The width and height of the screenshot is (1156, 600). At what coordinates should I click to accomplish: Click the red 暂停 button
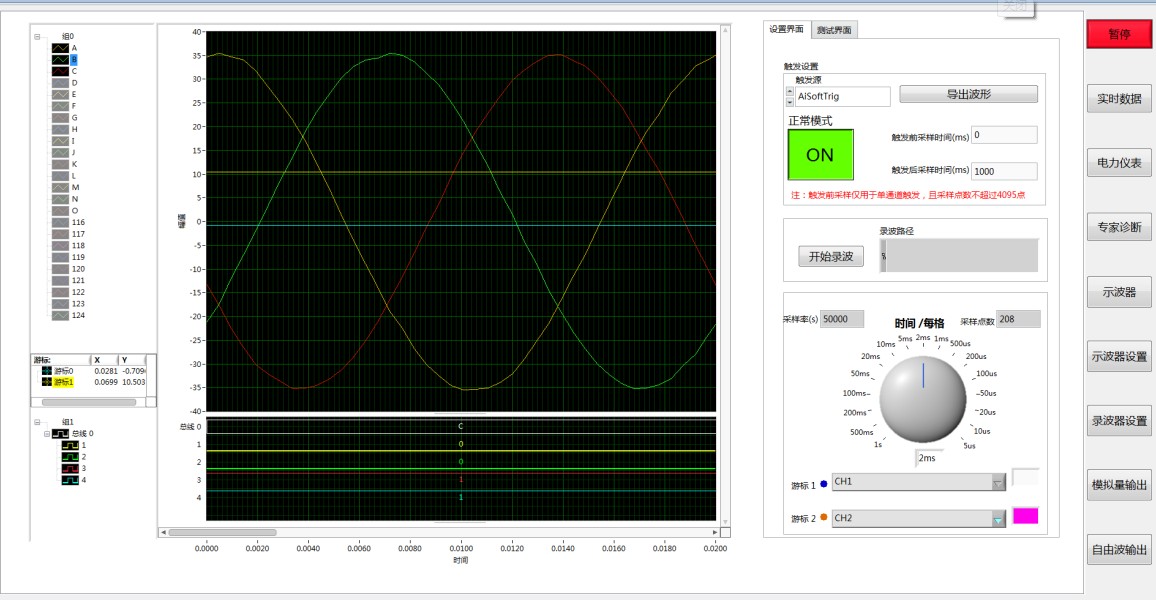coord(1119,34)
